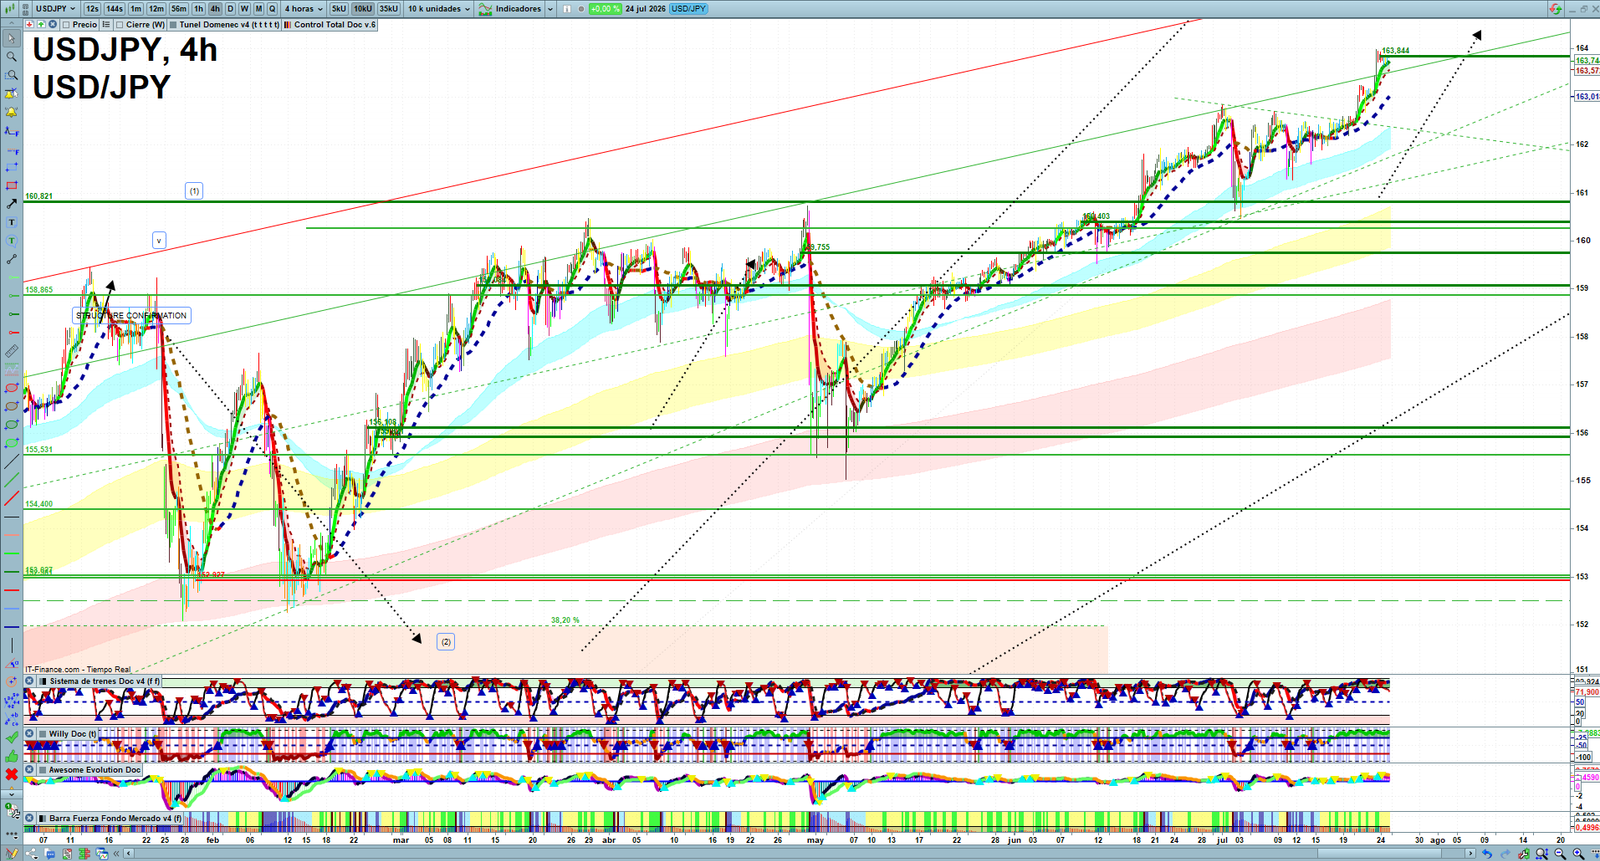The width and height of the screenshot is (1600, 861).
Task: Expand the sidebar tools chevron down
Action: [11, 794]
